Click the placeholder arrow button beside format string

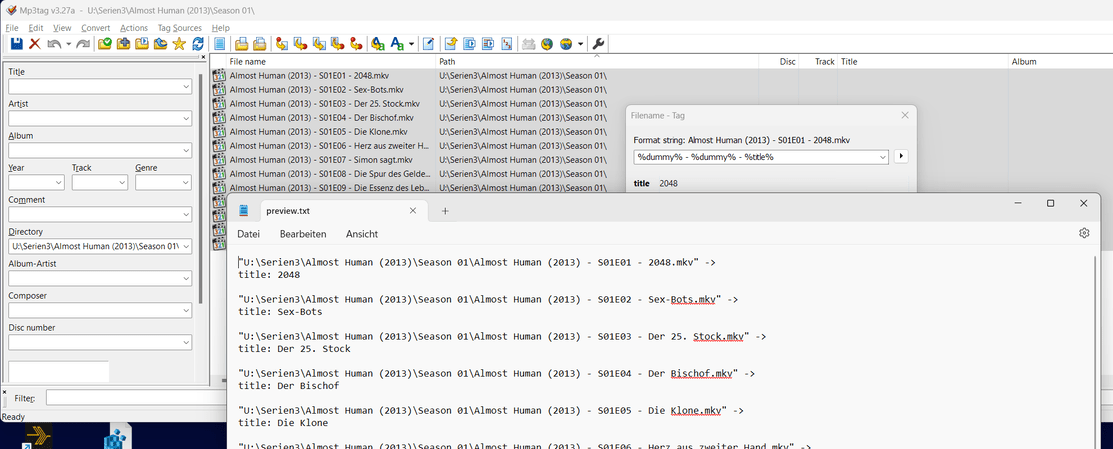click(901, 157)
